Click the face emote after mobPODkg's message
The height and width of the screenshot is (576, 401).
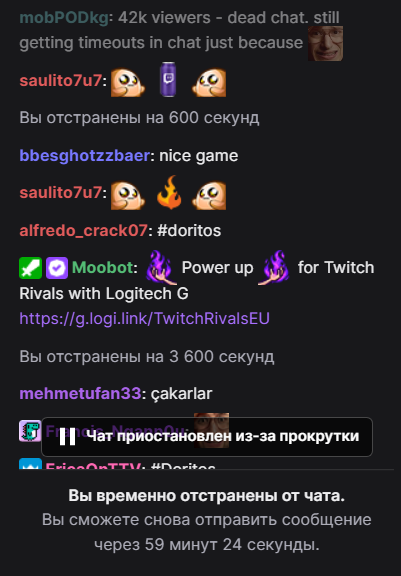pos(325,43)
